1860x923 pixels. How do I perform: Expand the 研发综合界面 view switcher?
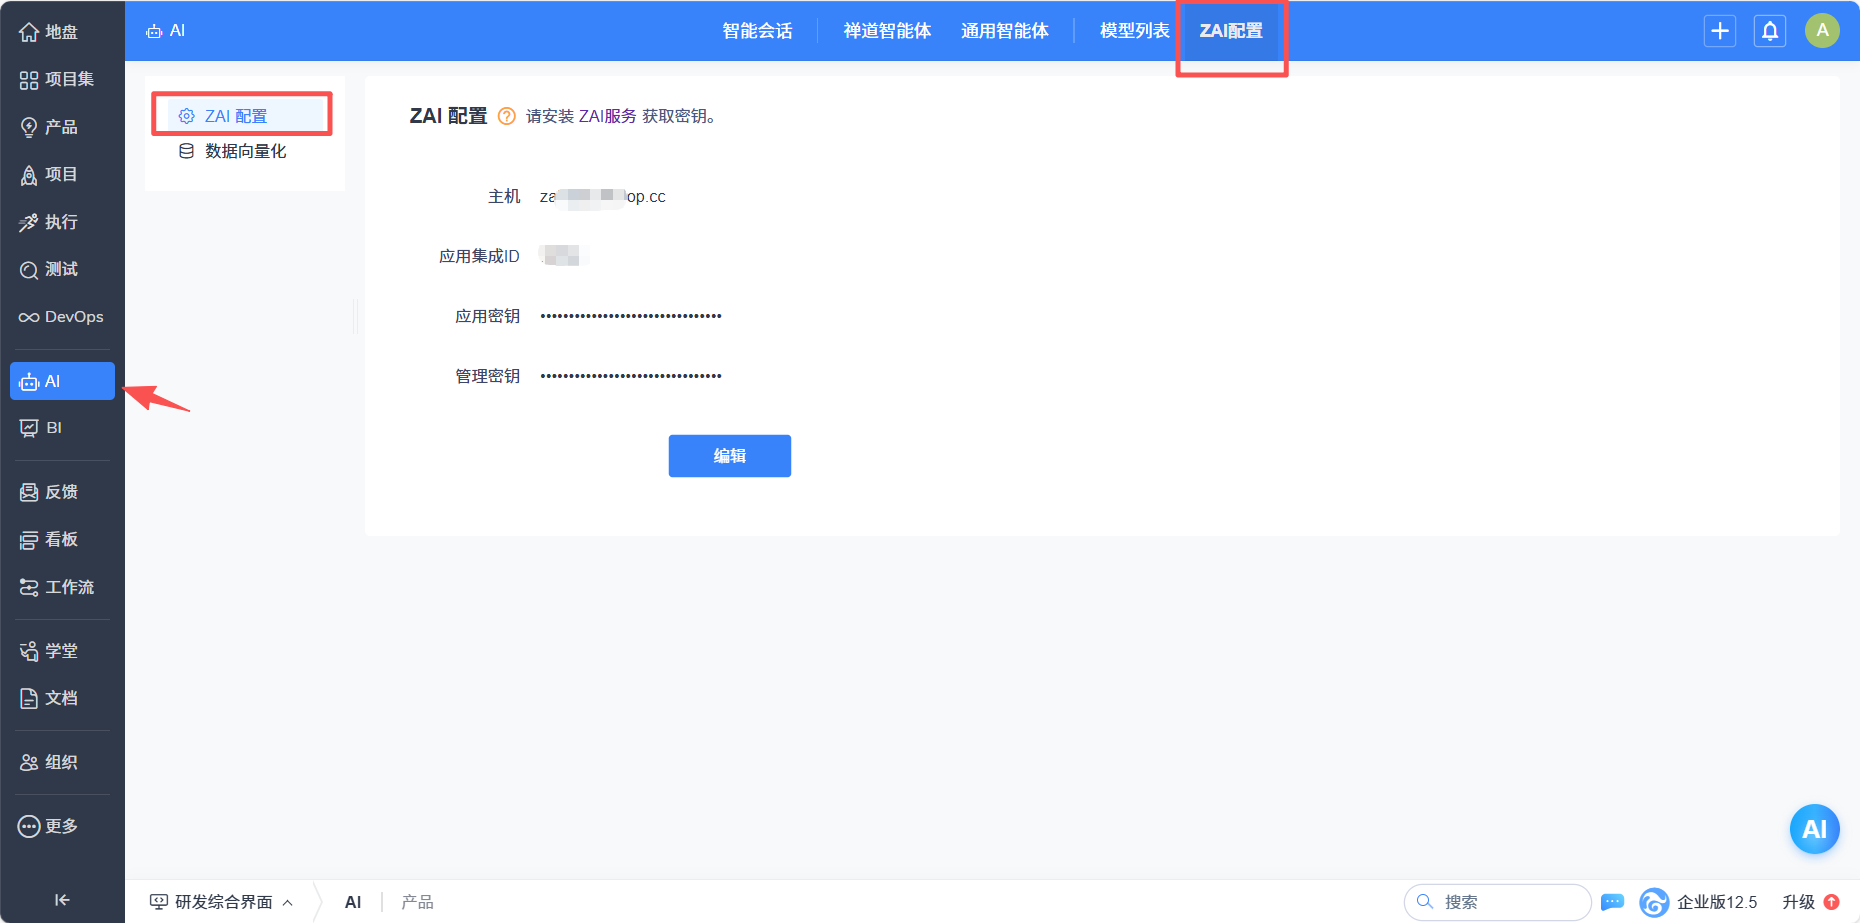pyautogui.click(x=221, y=902)
